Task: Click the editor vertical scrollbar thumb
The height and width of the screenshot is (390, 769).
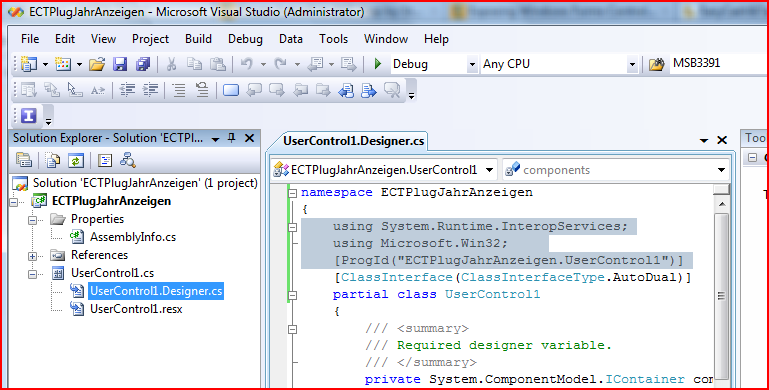Action: point(721,295)
